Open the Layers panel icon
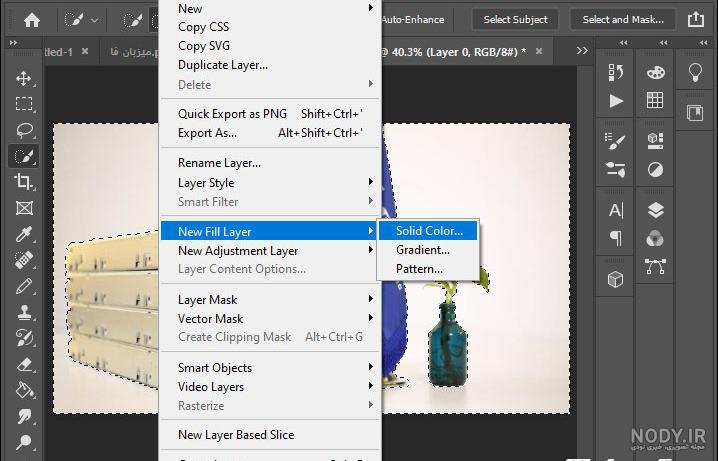The image size is (718, 461). [x=655, y=210]
